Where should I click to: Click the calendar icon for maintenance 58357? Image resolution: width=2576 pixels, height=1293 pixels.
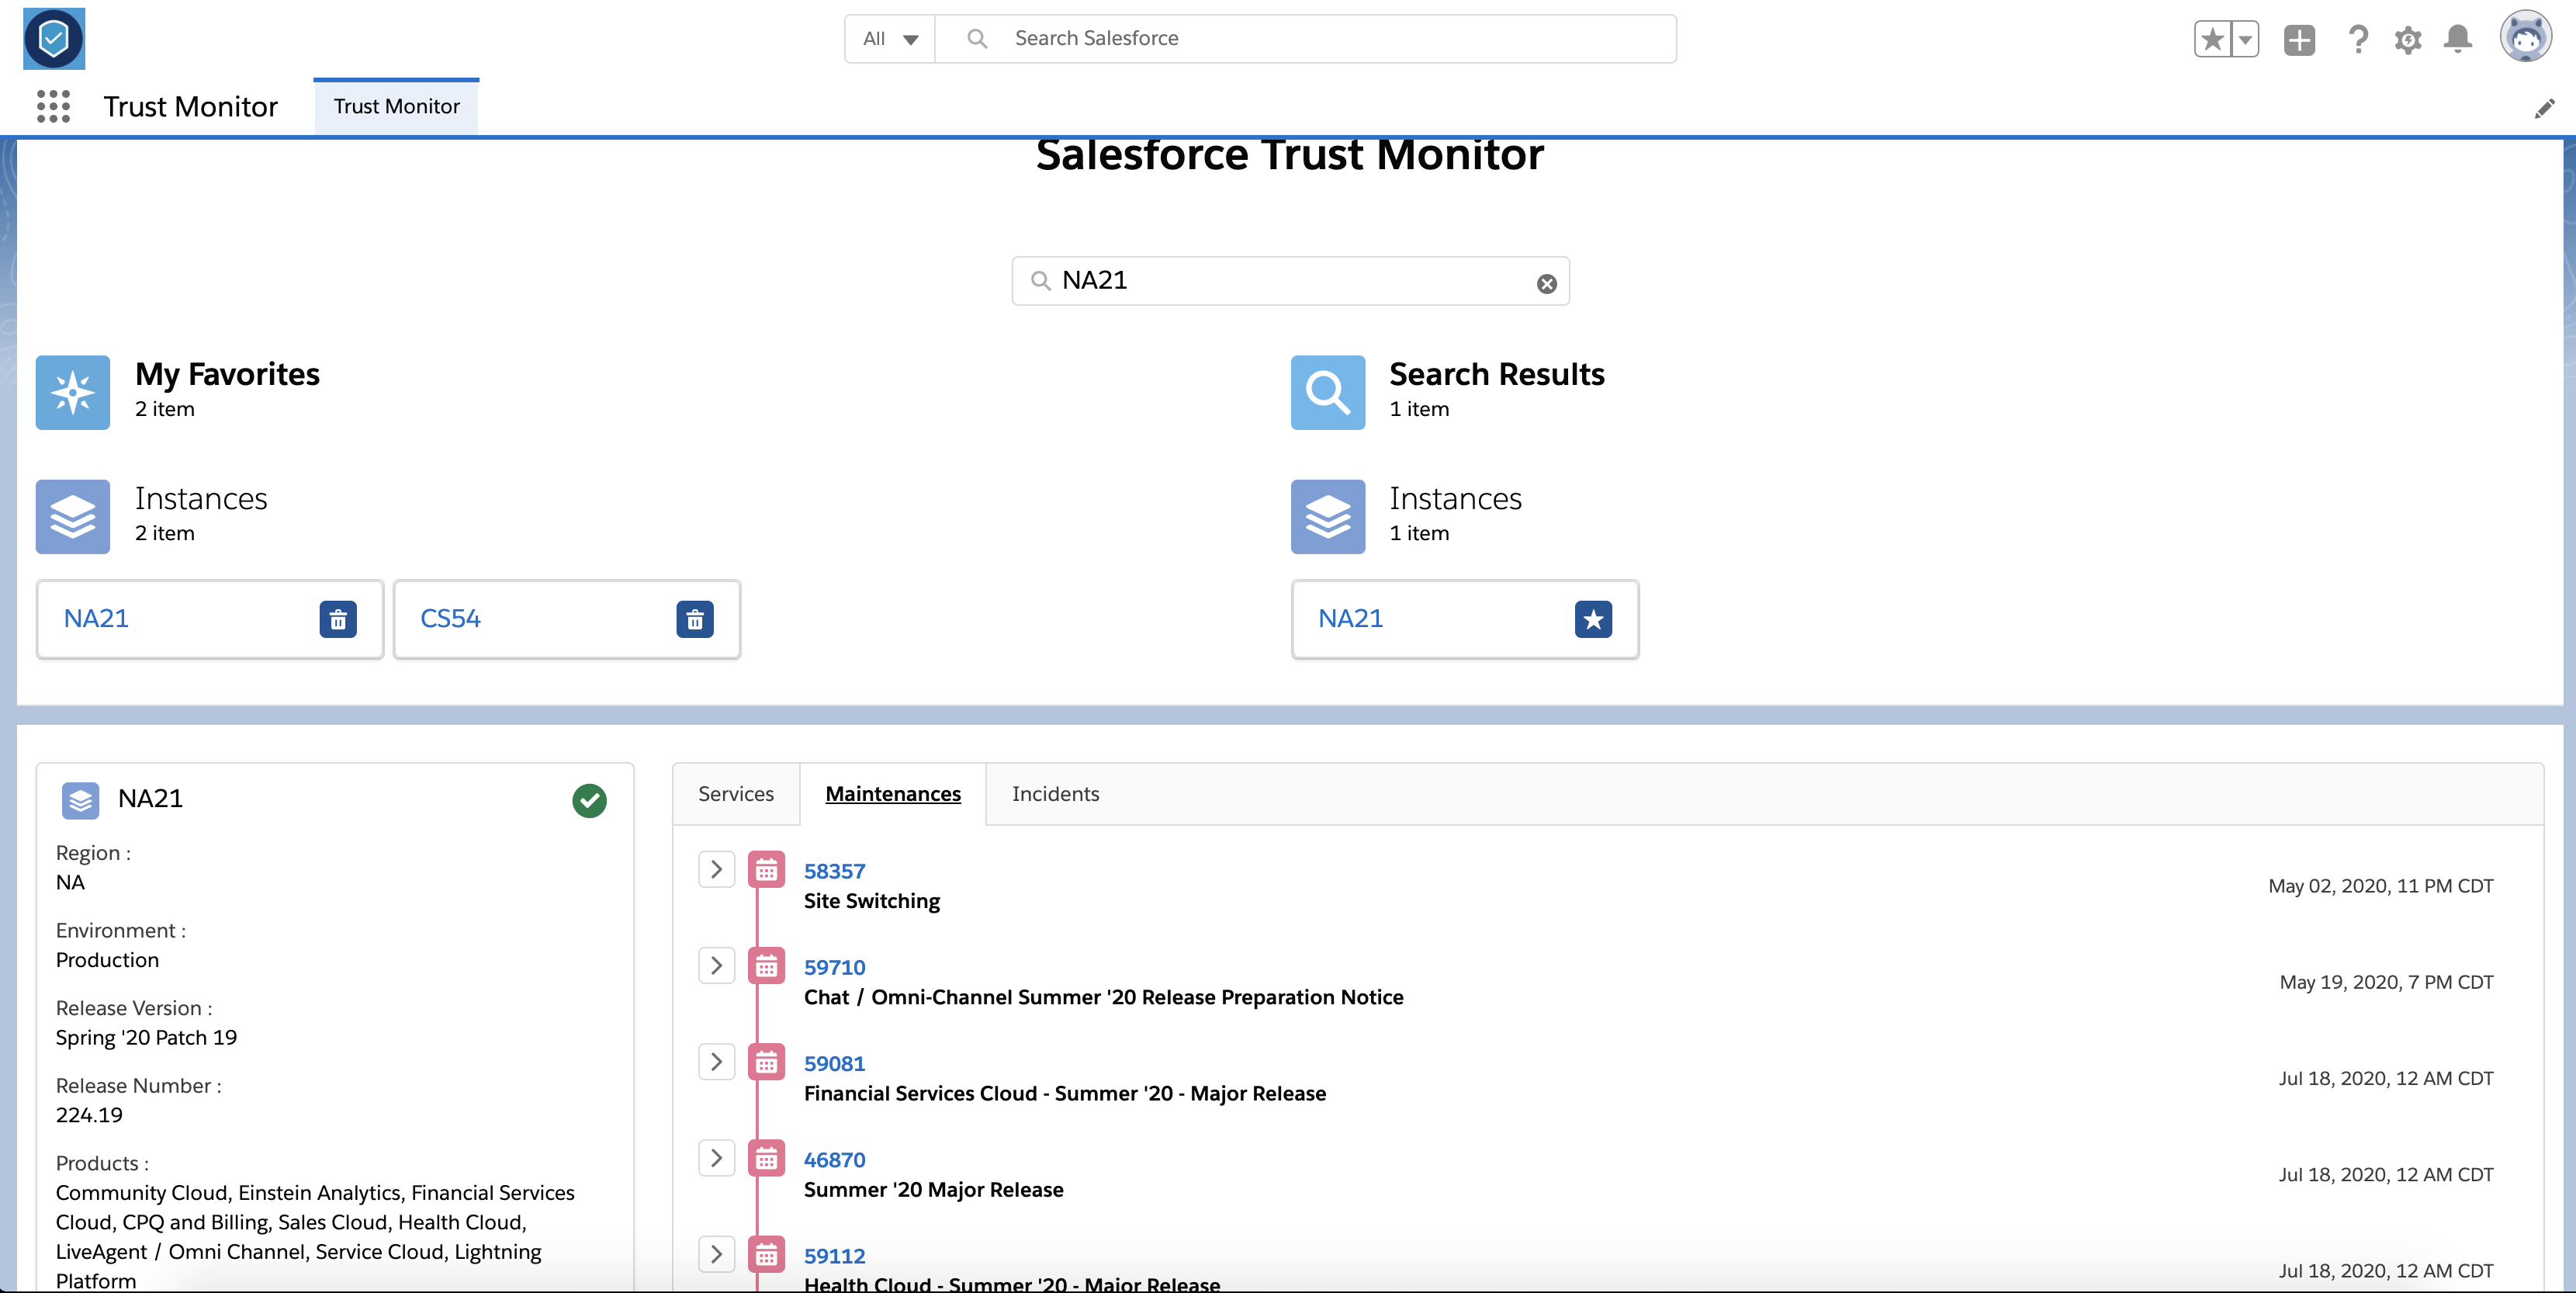coord(766,870)
